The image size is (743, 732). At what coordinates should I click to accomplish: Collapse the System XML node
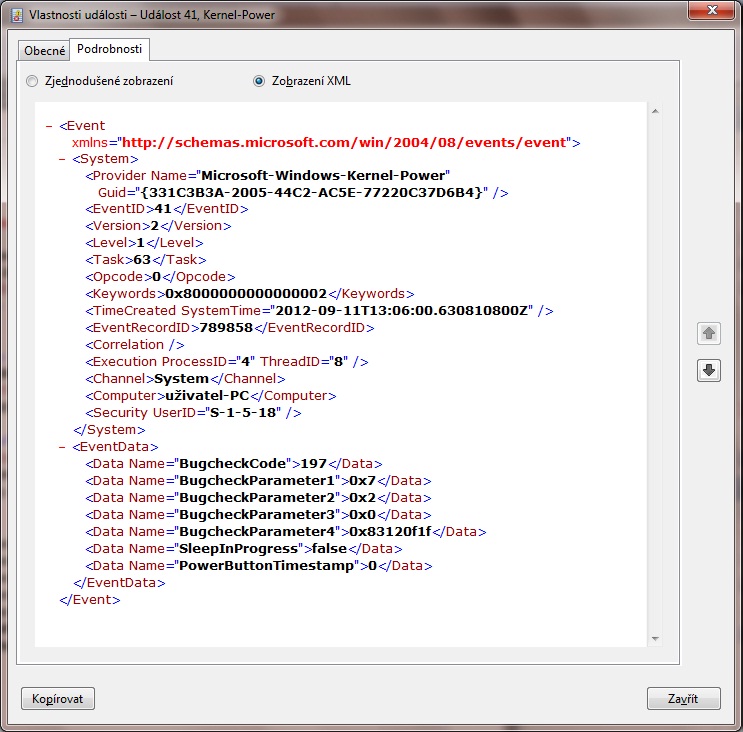pos(62,159)
